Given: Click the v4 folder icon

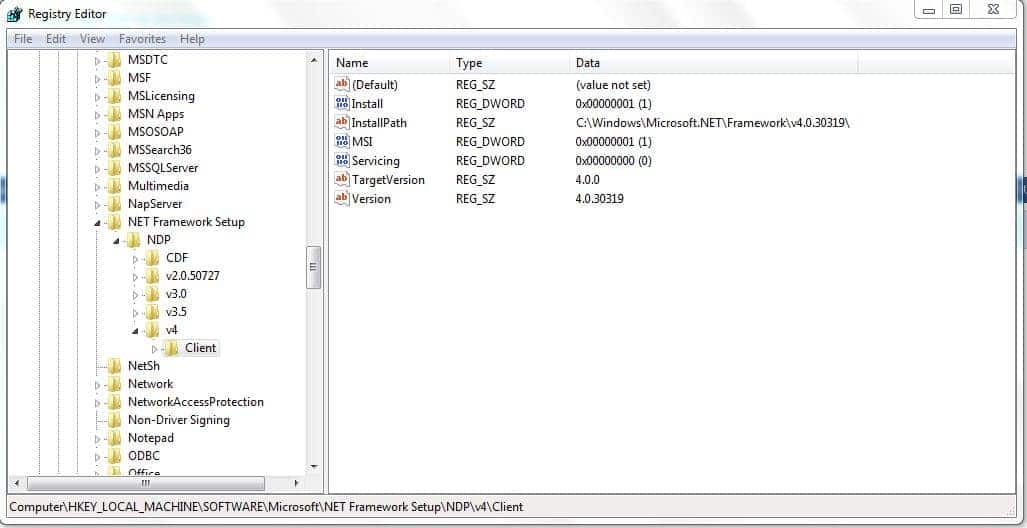Looking at the screenshot, I should pyautogui.click(x=153, y=330).
